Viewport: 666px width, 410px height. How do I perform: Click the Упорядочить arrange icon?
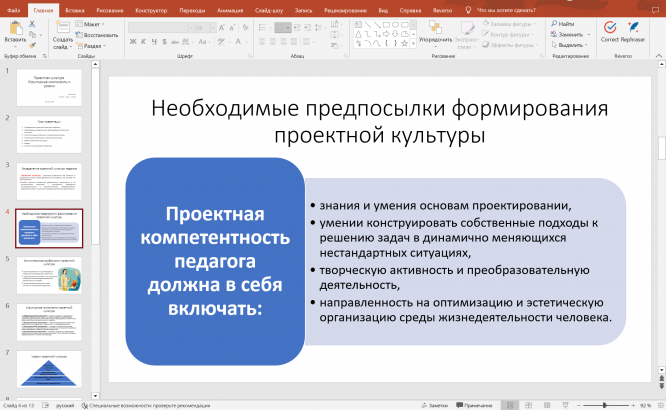pyautogui.click(x=434, y=29)
